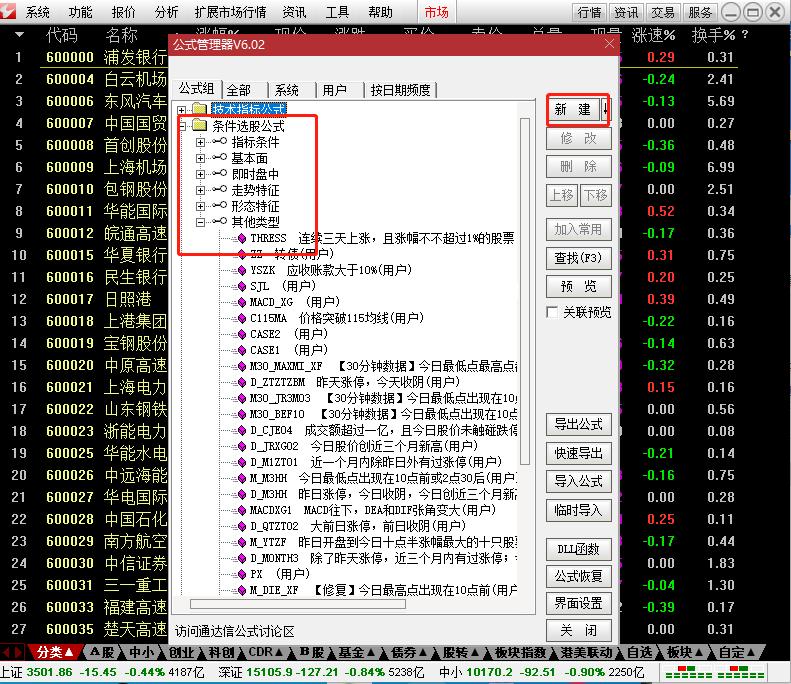Click the diamond icon beside PX formula
Screen dimensions: 791x684
(242, 574)
